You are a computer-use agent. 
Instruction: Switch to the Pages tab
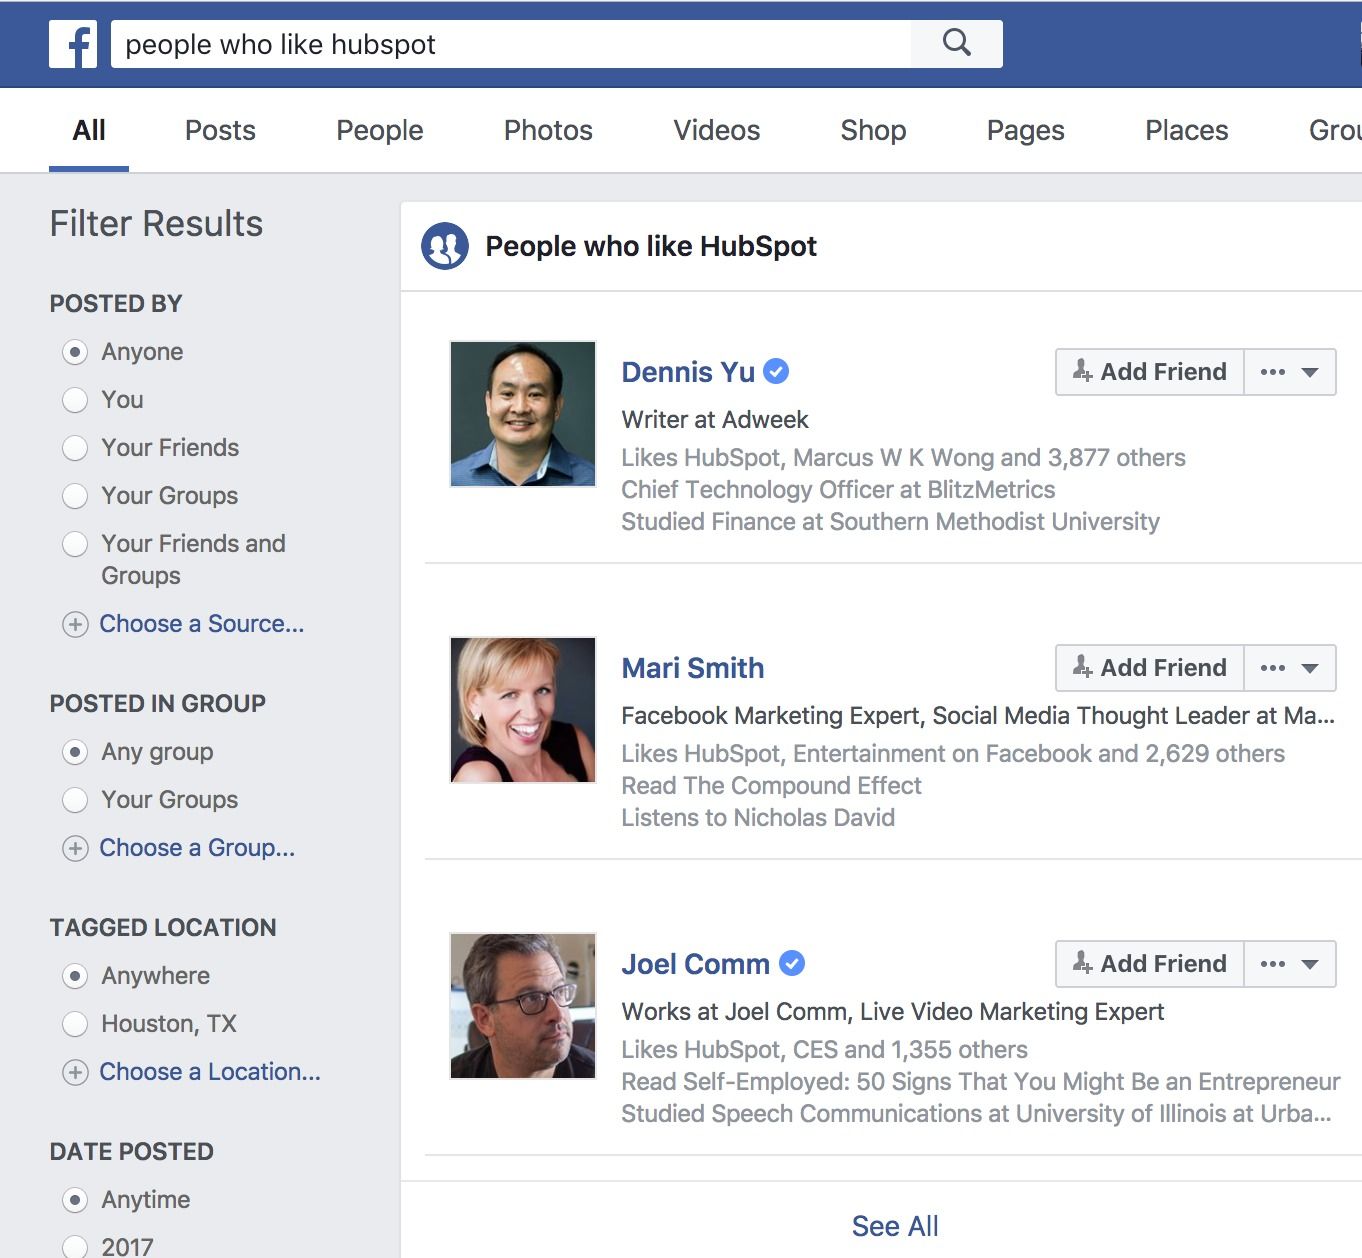click(x=1025, y=130)
